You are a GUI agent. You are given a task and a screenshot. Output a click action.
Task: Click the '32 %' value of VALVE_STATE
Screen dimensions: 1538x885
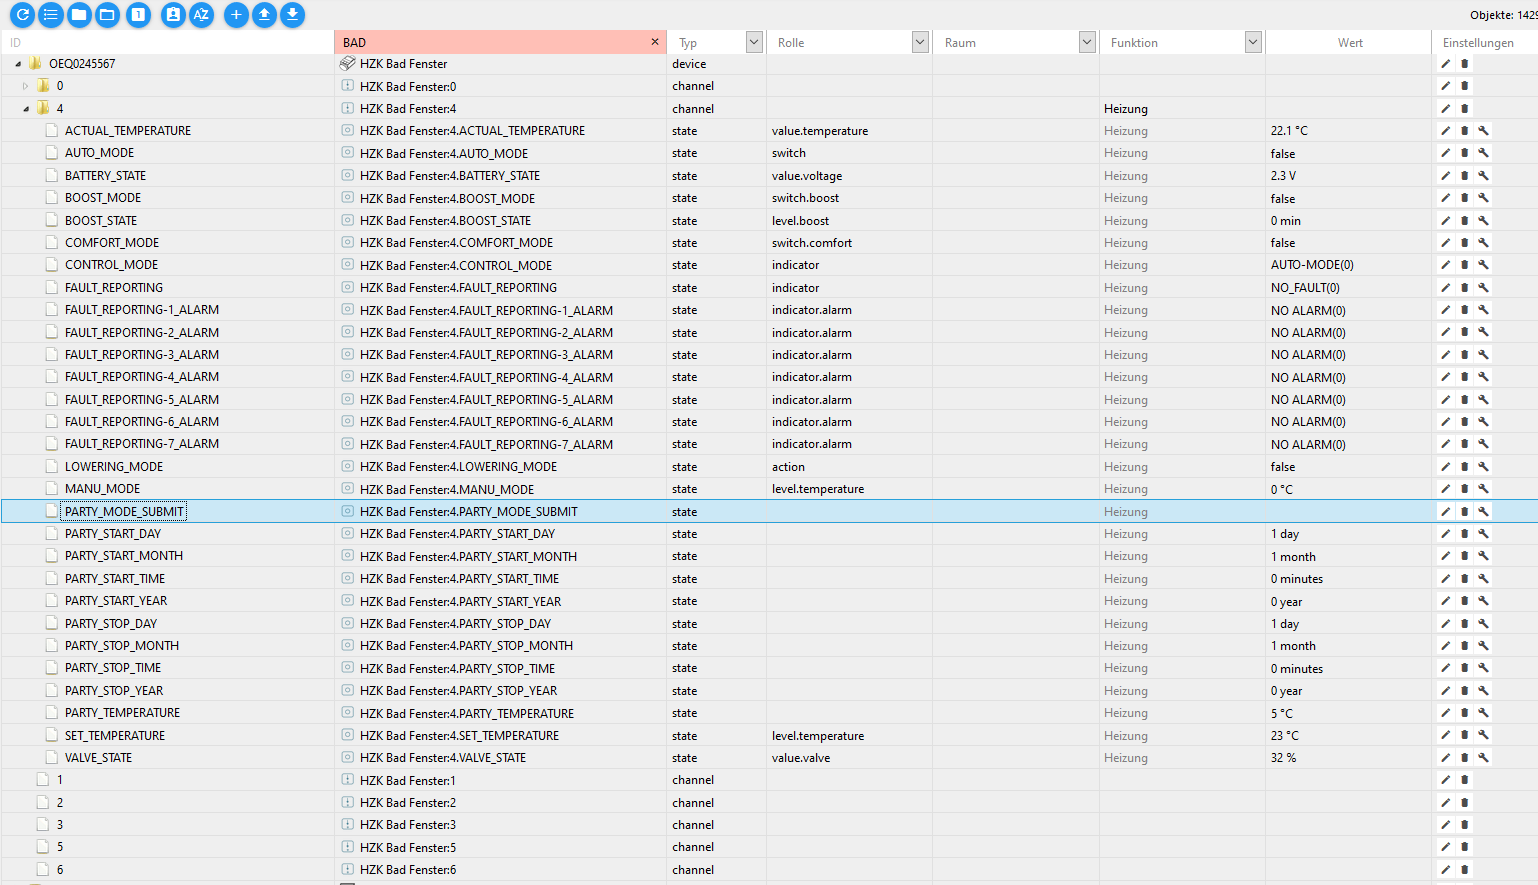[1283, 758]
